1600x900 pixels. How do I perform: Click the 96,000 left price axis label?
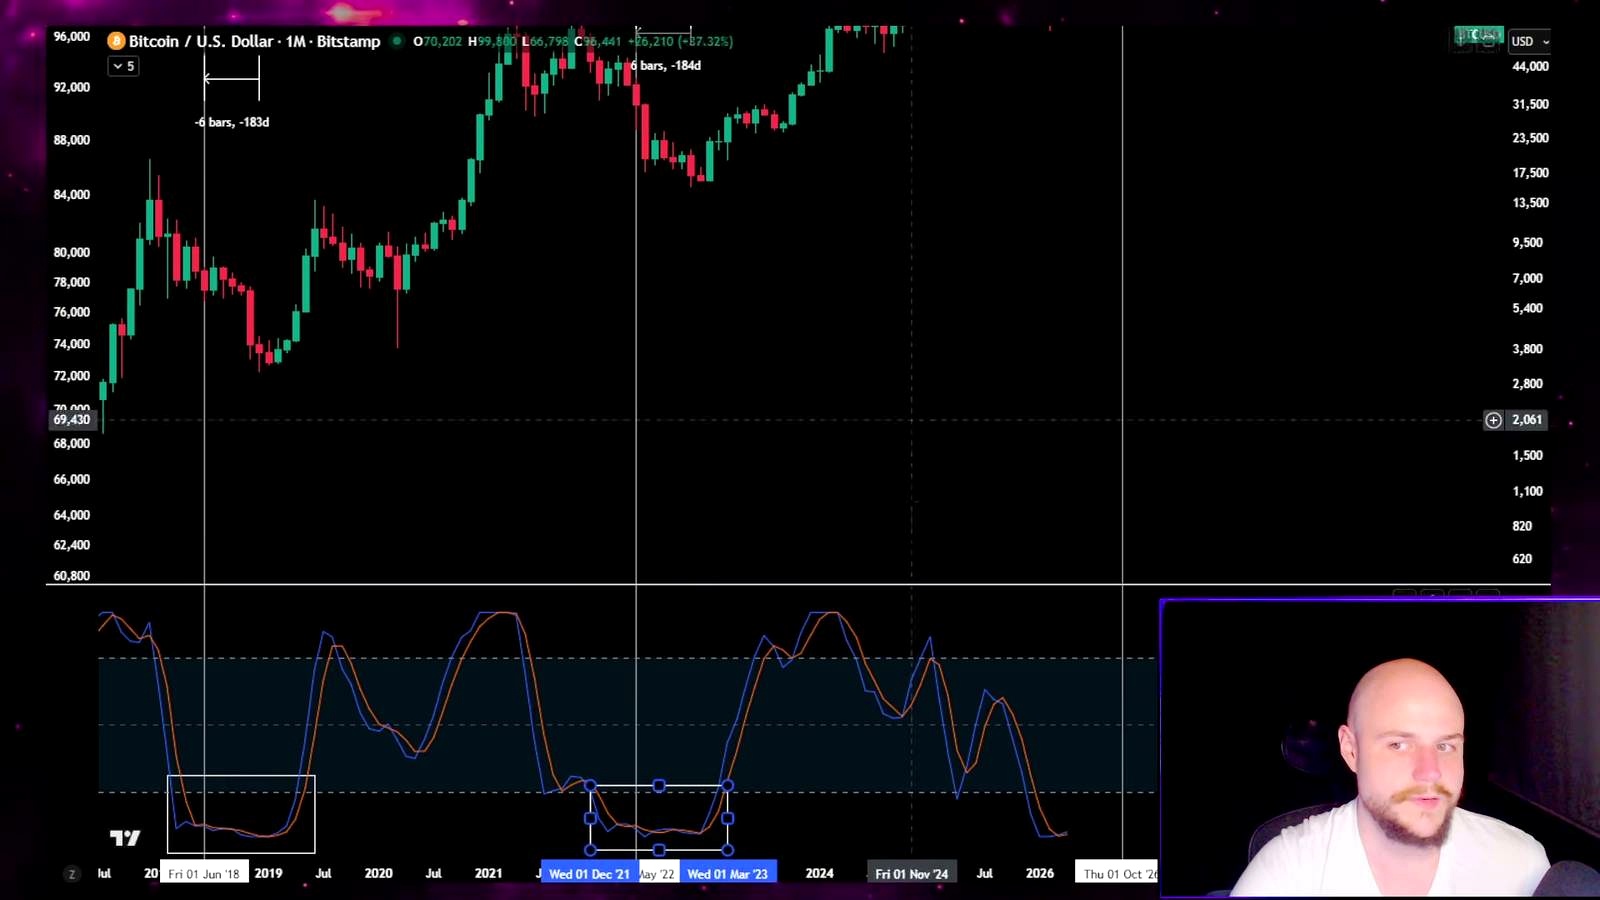[x=72, y=36]
